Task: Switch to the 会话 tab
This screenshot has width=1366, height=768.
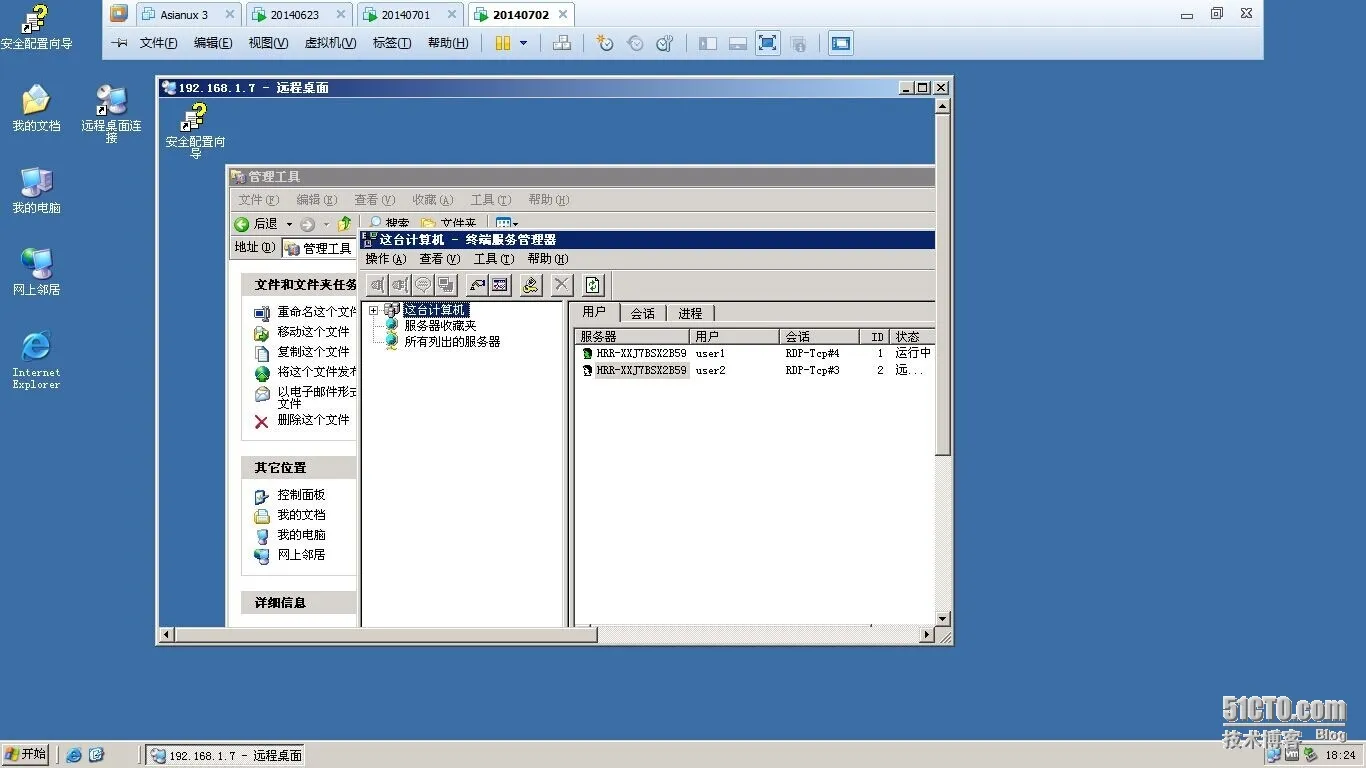Action: (x=643, y=313)
